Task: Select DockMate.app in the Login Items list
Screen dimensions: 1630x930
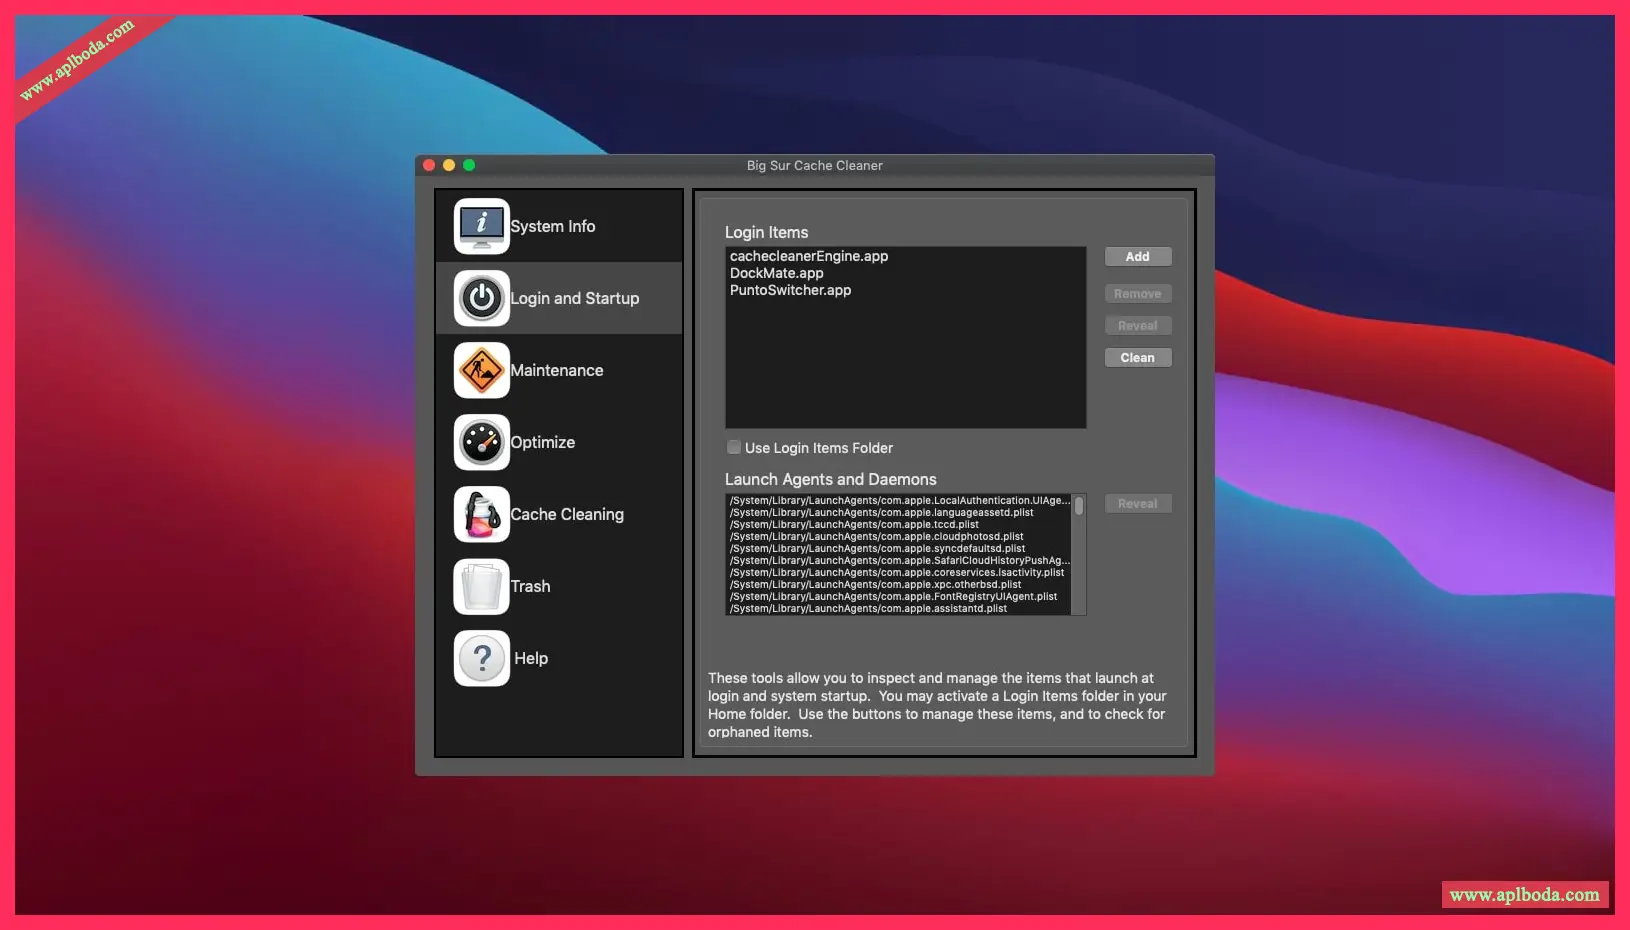Action: tap(777, 273)
